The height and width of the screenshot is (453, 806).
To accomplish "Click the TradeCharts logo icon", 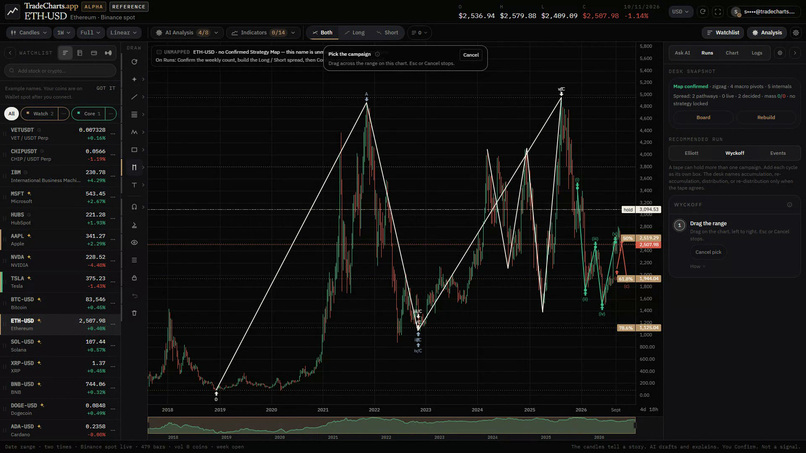I will click(x=12, y=11).
